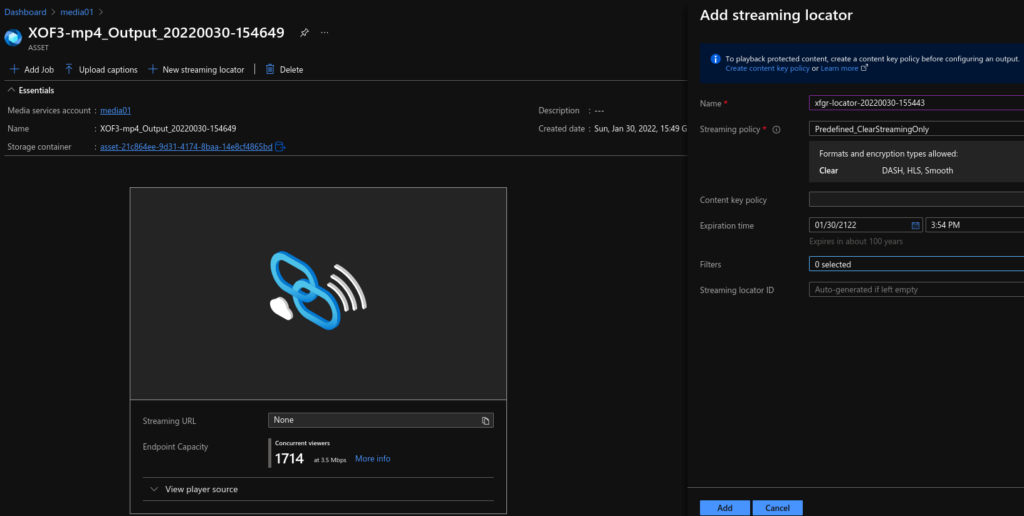Select Add Job in toolbar

point(31,69)
